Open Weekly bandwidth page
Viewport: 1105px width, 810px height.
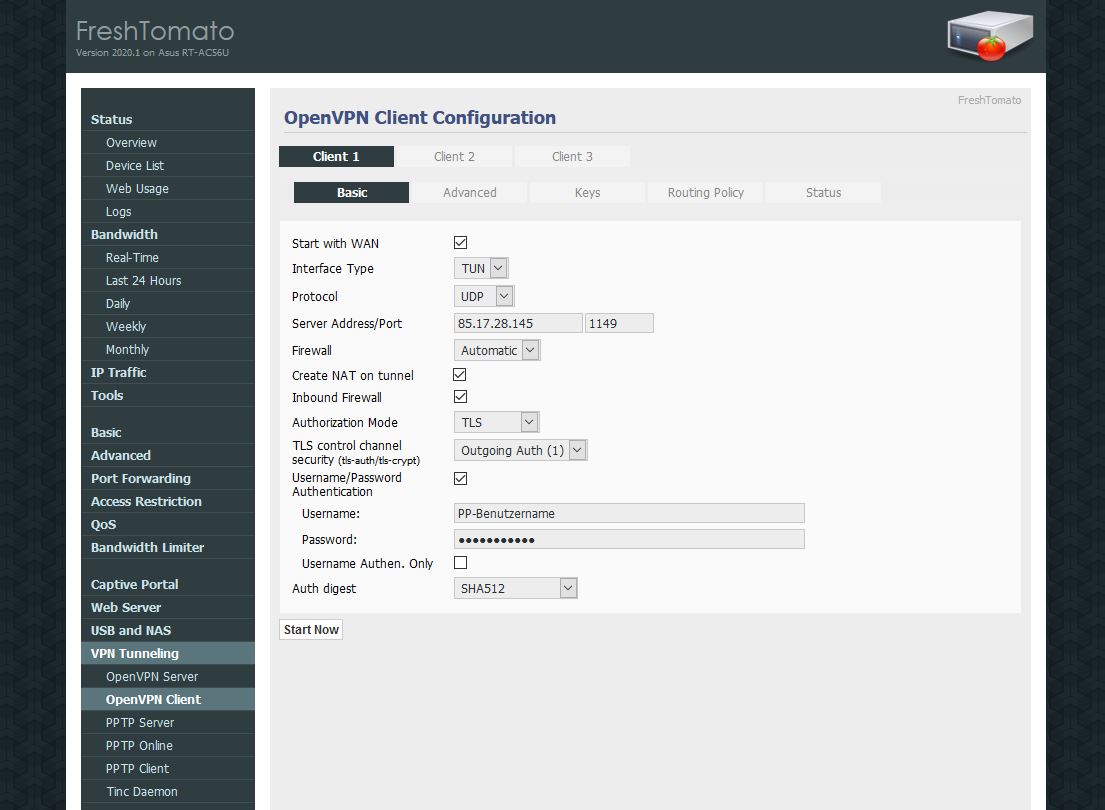point(168,326)
